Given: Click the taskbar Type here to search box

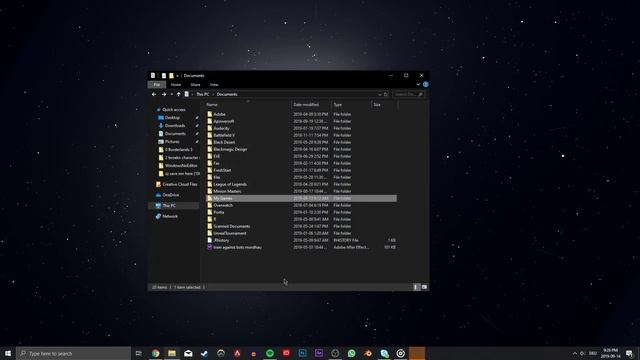Looking at the screenshot, I should (73, 353).
